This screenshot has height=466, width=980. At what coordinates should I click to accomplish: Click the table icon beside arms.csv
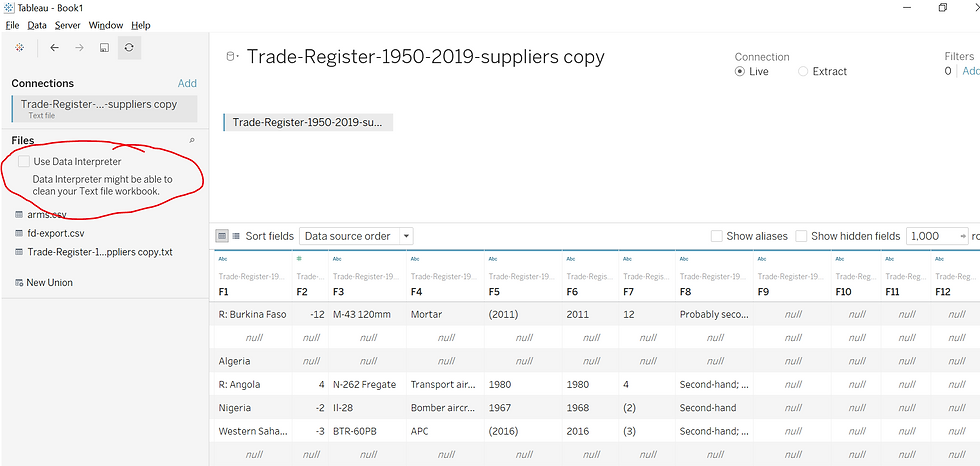click(x=19, y=215)
